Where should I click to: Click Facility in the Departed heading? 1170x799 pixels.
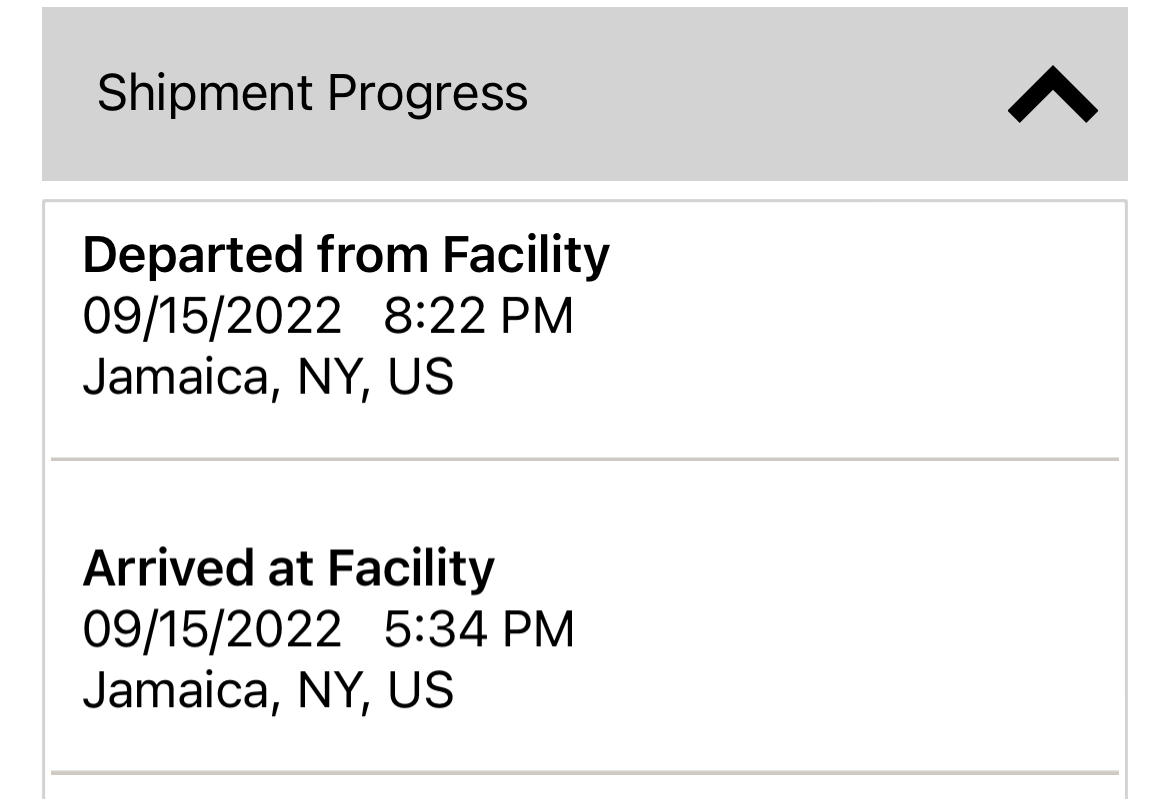tap(525, 255)
